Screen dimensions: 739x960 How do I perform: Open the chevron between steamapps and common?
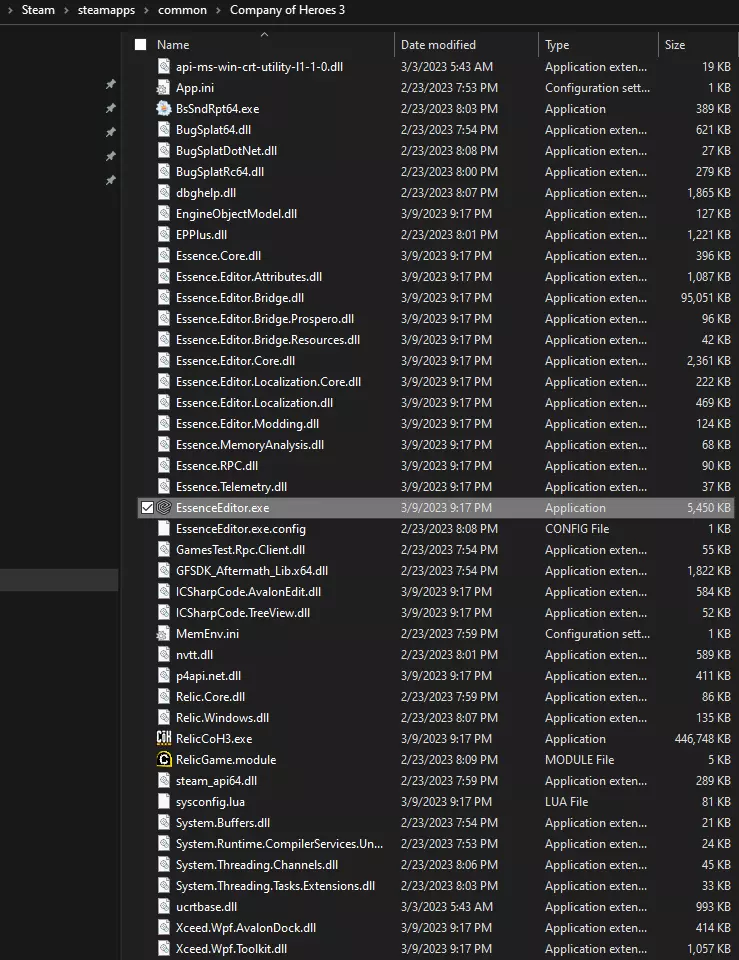point(146,10)
